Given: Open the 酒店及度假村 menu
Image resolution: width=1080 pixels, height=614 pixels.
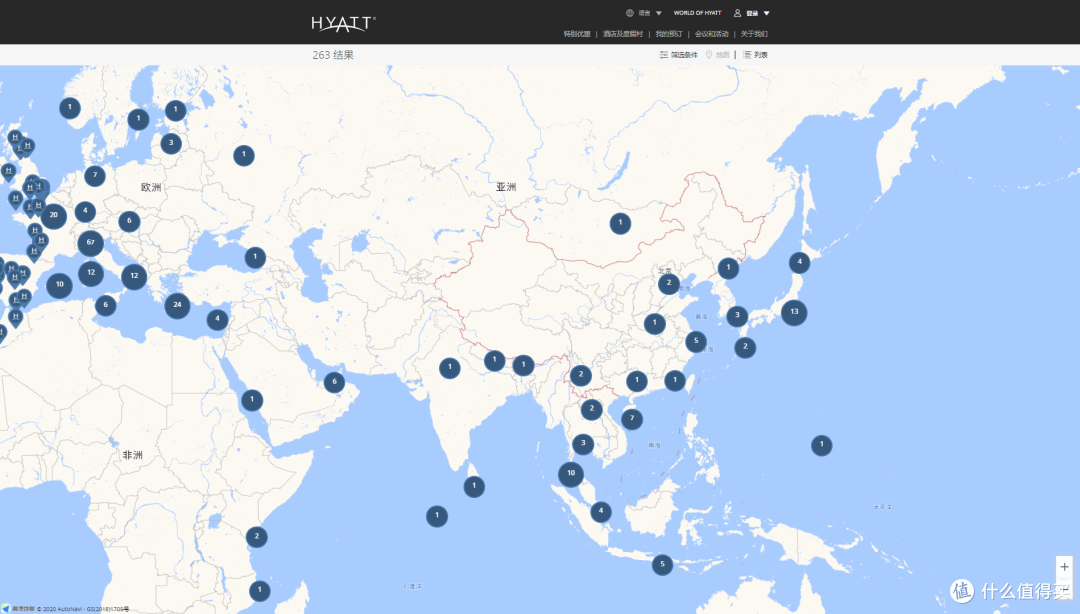Looking at the screenshot, I should coord(623,34).
